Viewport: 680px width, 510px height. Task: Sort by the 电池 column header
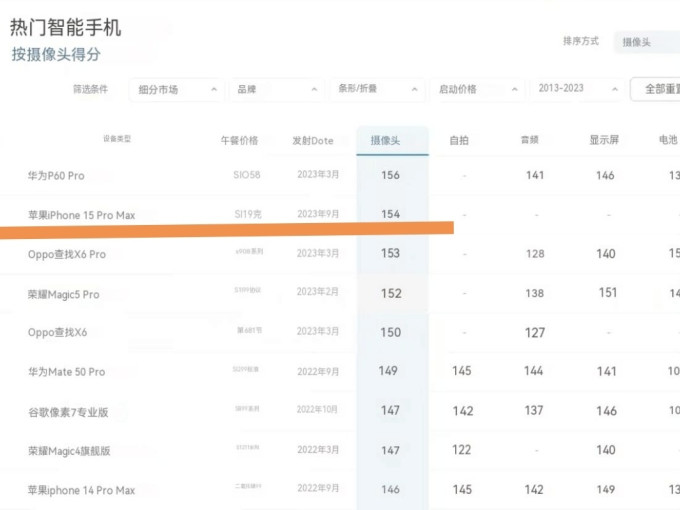tap(668, 140)
